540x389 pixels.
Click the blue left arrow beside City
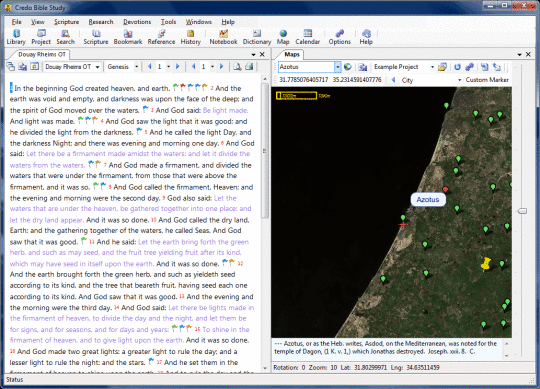click(393, 80)
